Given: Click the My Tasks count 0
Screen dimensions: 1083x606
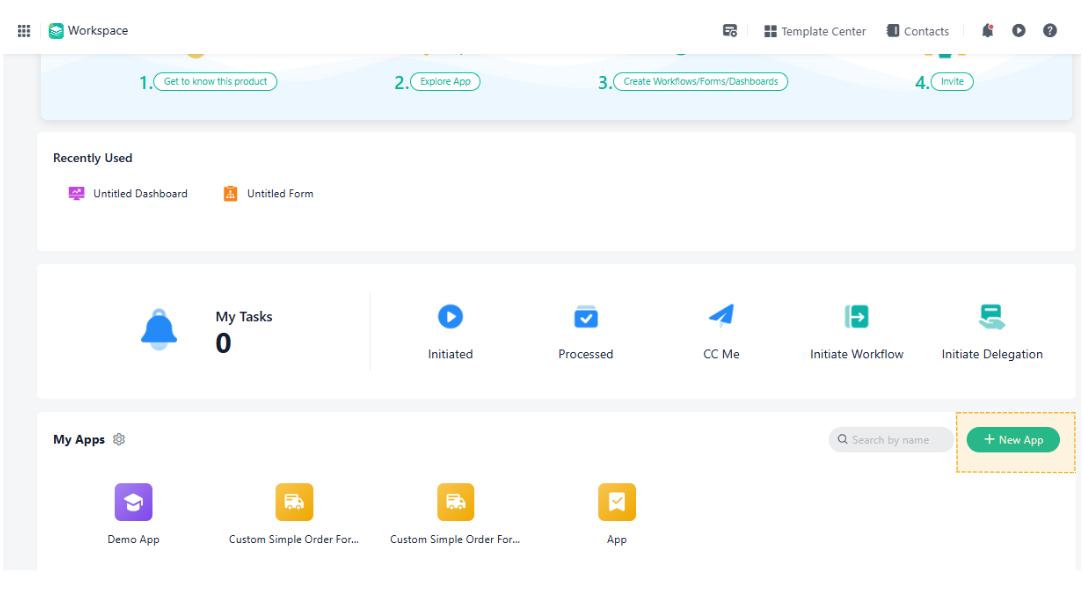Looking at the screenshot, I should tap(223, 343).
